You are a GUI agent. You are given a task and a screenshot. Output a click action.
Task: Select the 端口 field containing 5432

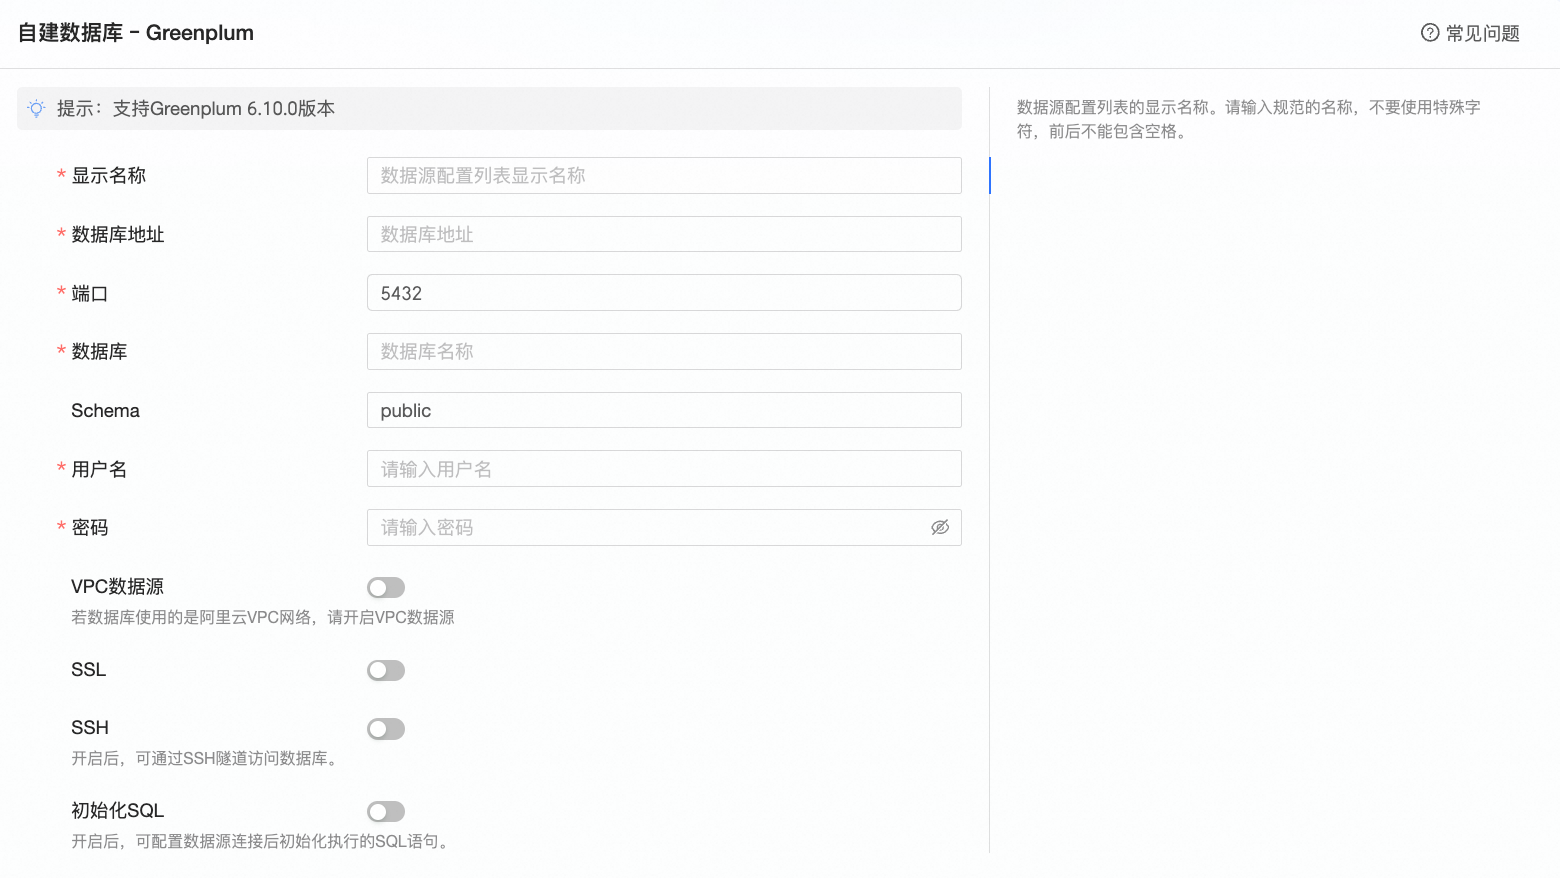pyautogui.click(x=664, y=293)
